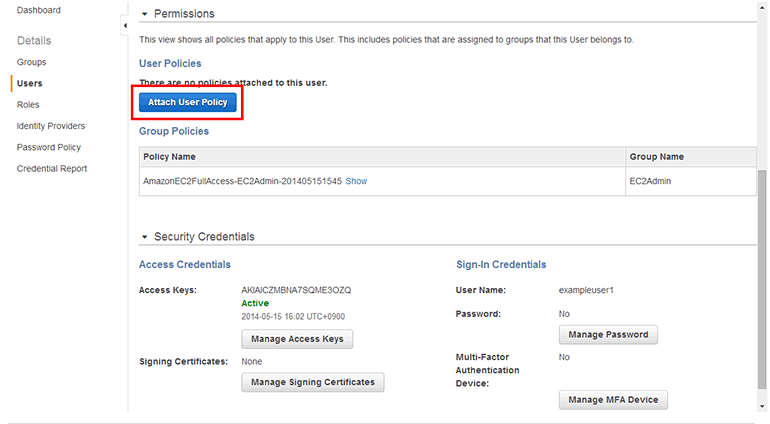Collapse the left navigation pane arrow
The height and width of the screenshot is (424, 770).
124,25
